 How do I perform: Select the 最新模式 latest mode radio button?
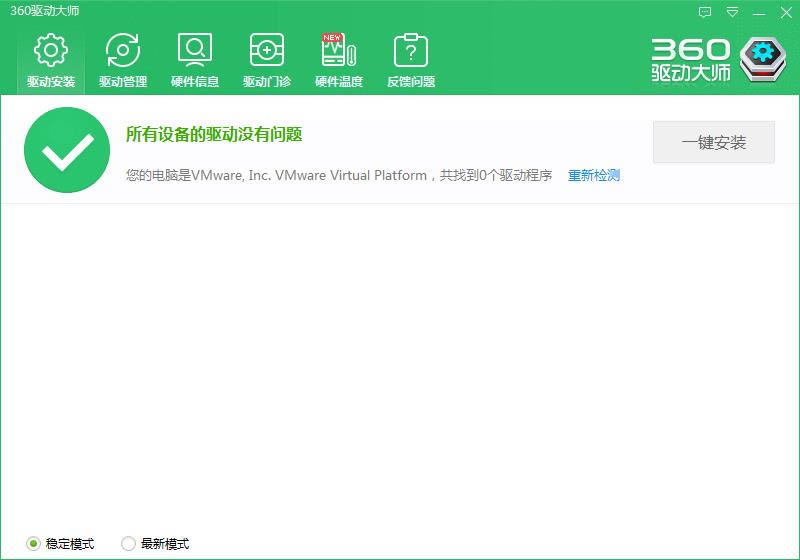[x=128, y=544]
